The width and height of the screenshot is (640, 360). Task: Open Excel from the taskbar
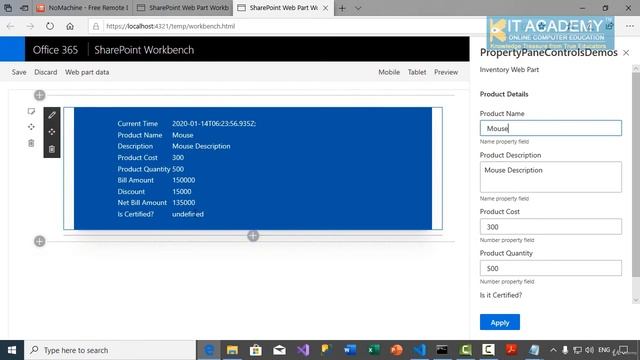tap(373, 350)
